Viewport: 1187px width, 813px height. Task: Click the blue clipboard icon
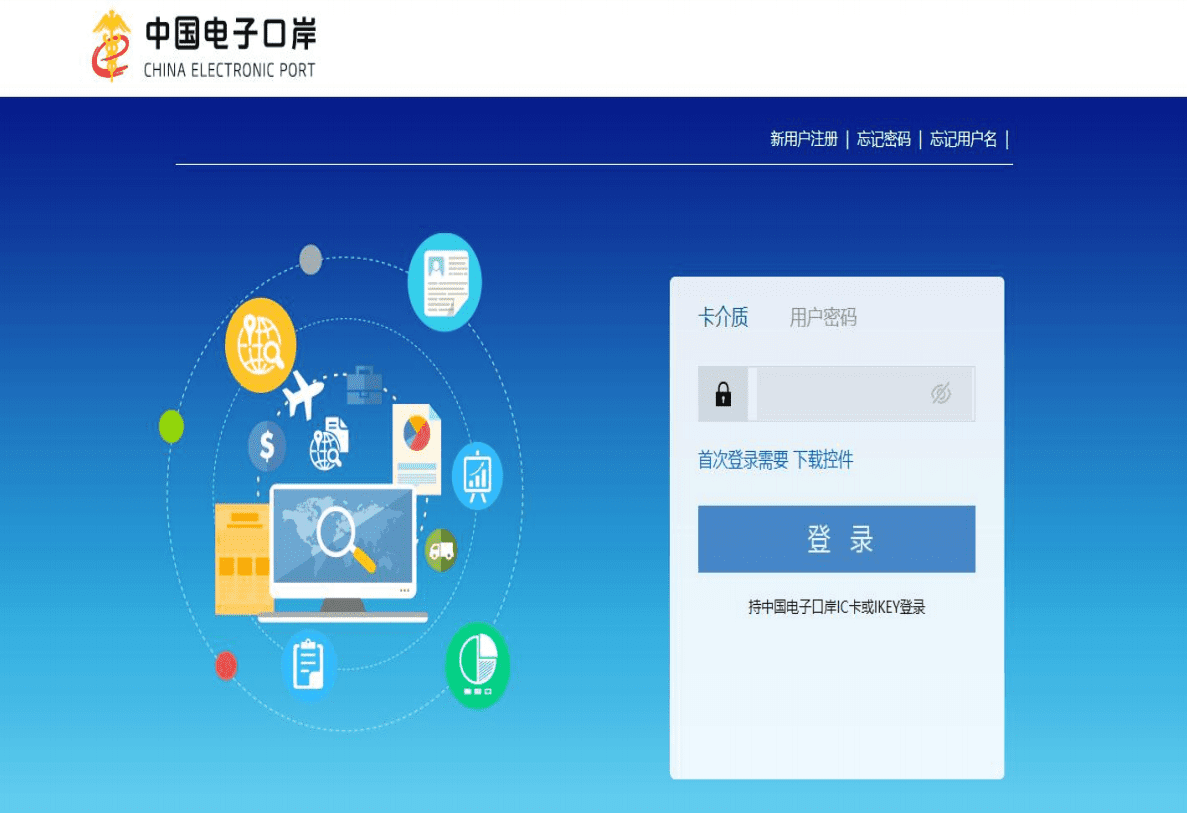coord(308,664)
